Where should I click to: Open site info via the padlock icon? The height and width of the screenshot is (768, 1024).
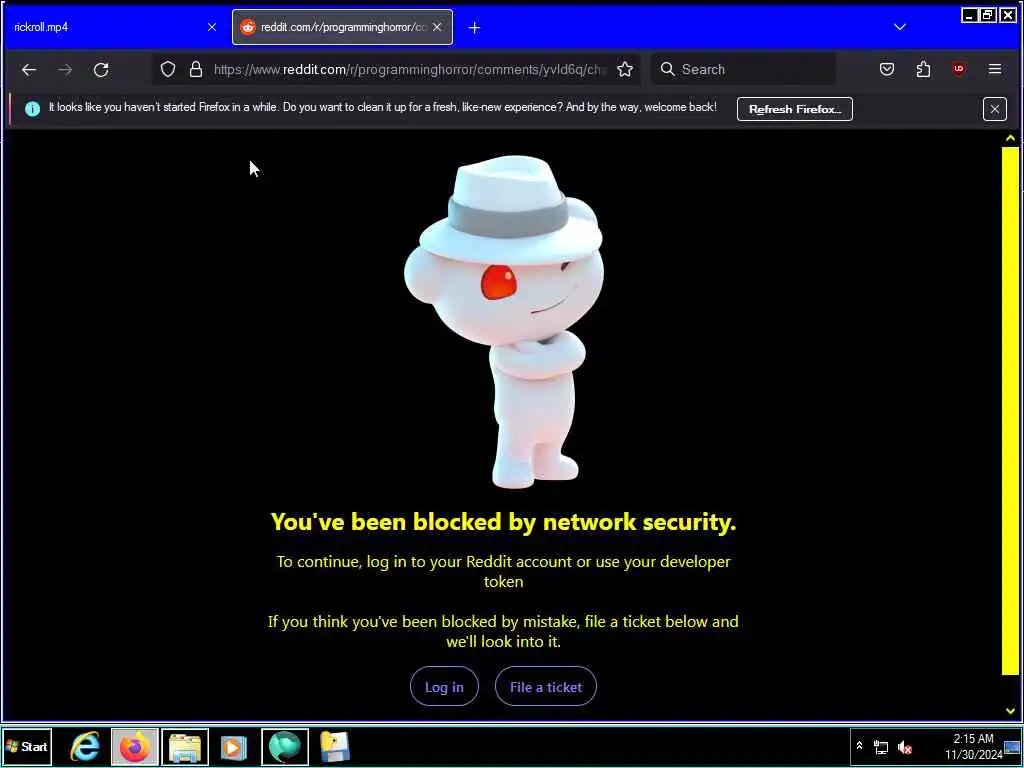(x=195, y=69)
